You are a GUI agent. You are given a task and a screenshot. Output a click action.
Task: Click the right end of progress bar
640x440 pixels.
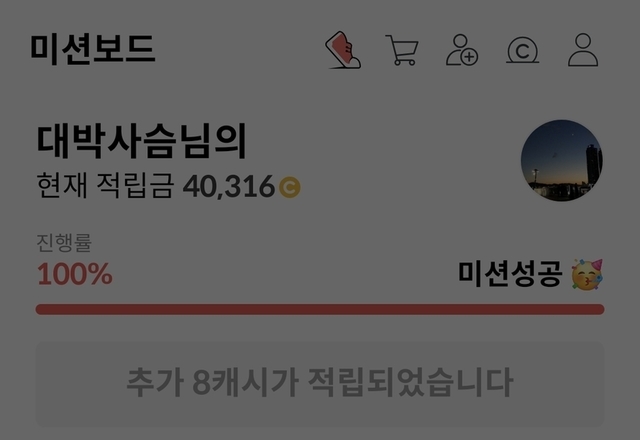(599, 309)
